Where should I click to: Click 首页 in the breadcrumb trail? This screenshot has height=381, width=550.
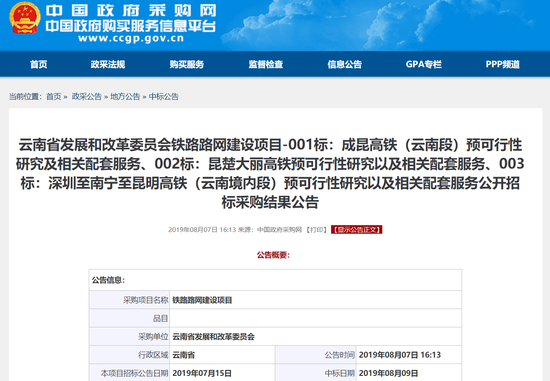(54, 96)
